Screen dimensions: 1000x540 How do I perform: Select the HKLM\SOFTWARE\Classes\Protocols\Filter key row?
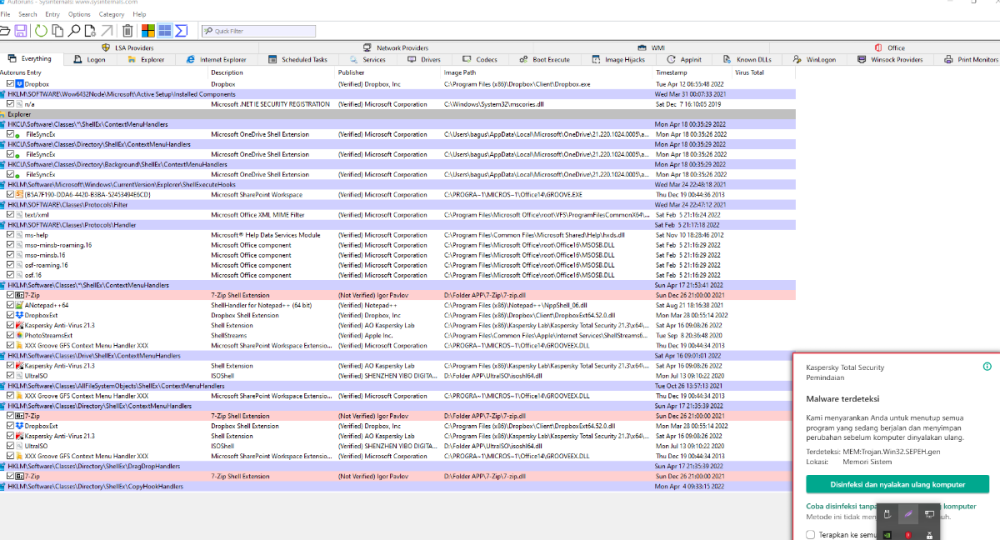(398, 205)
